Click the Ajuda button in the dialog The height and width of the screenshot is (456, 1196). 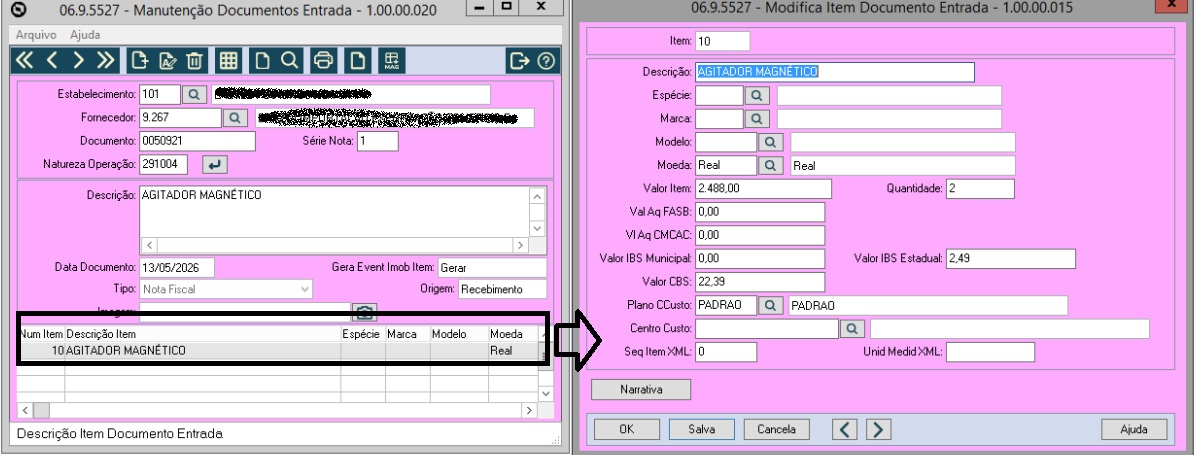[x=1134, y=429]
